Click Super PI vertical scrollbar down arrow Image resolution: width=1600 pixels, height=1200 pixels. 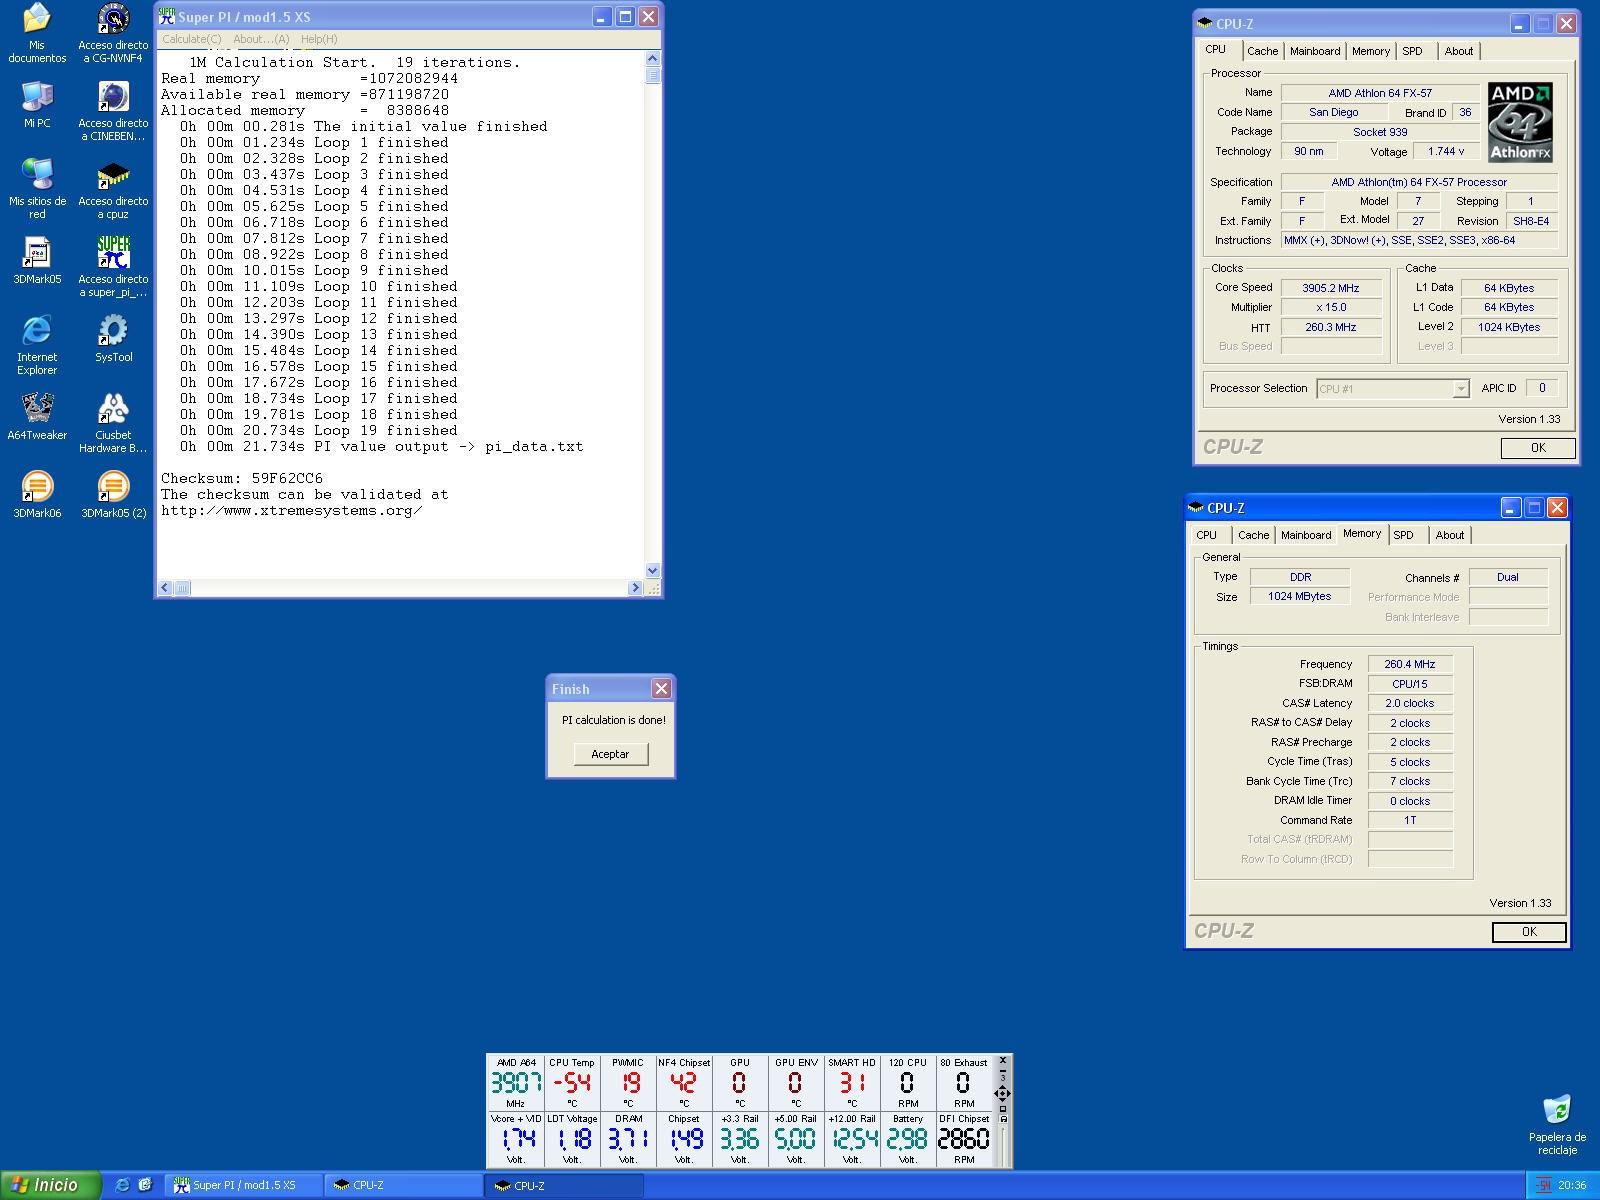[x=653, y=570]
